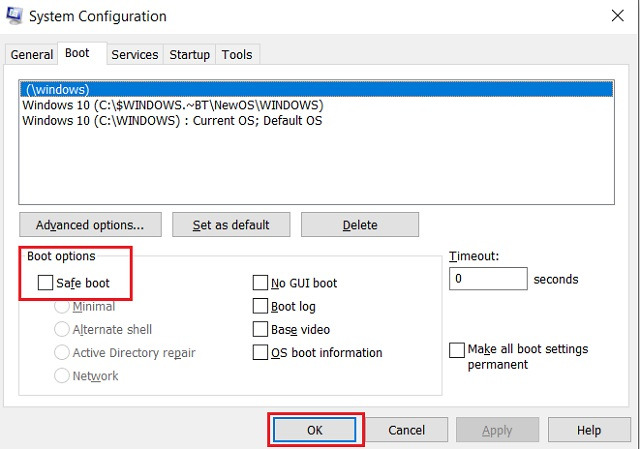This screenshot has width=640, height=449.
Task: Open Help for System Configuration
Action: pos(589,430)
